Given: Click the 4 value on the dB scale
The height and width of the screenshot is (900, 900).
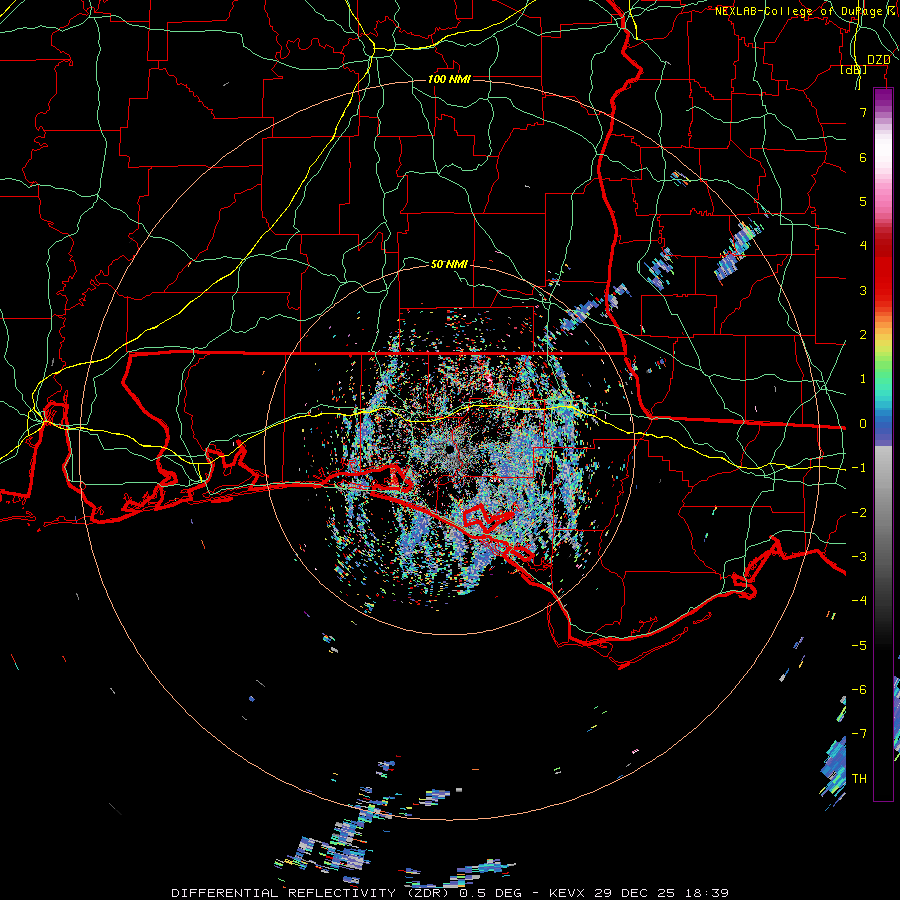Looking at the screenshot, I should pos(863,246).
